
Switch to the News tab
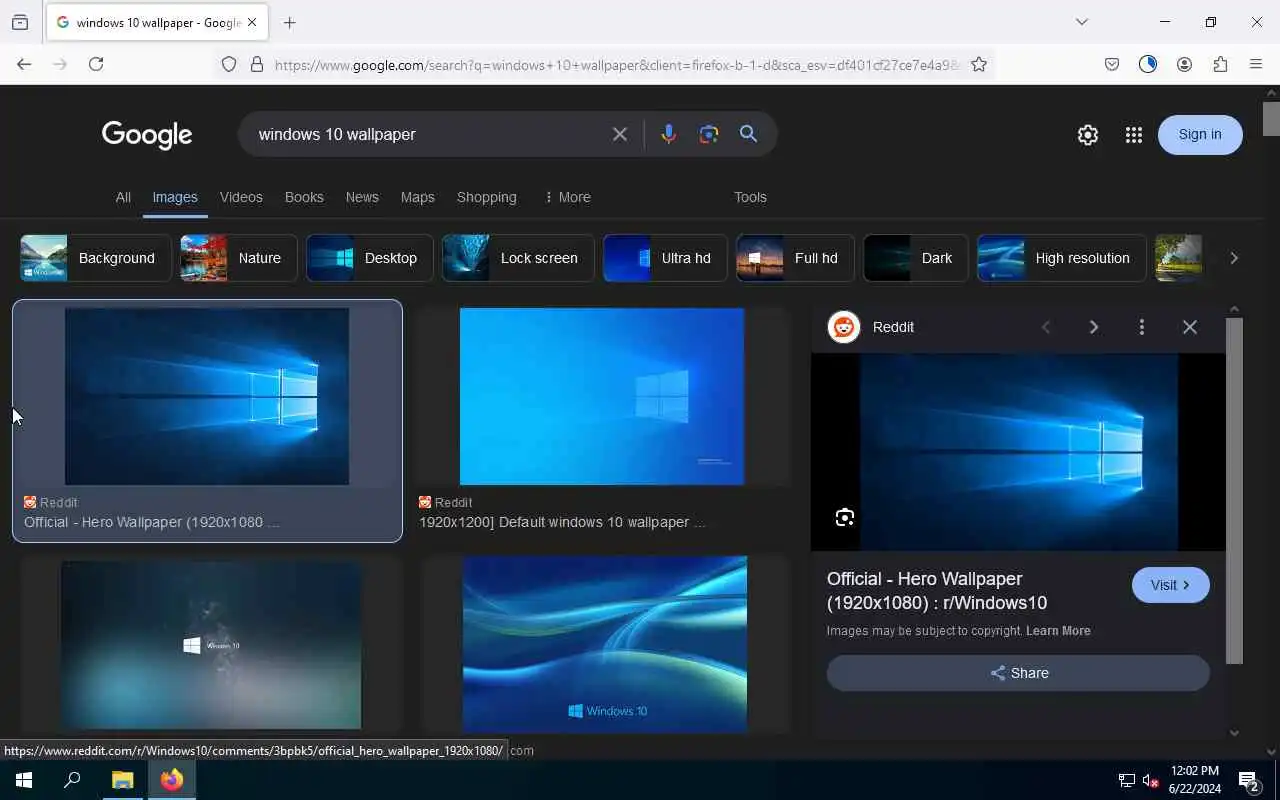point(362,197)
